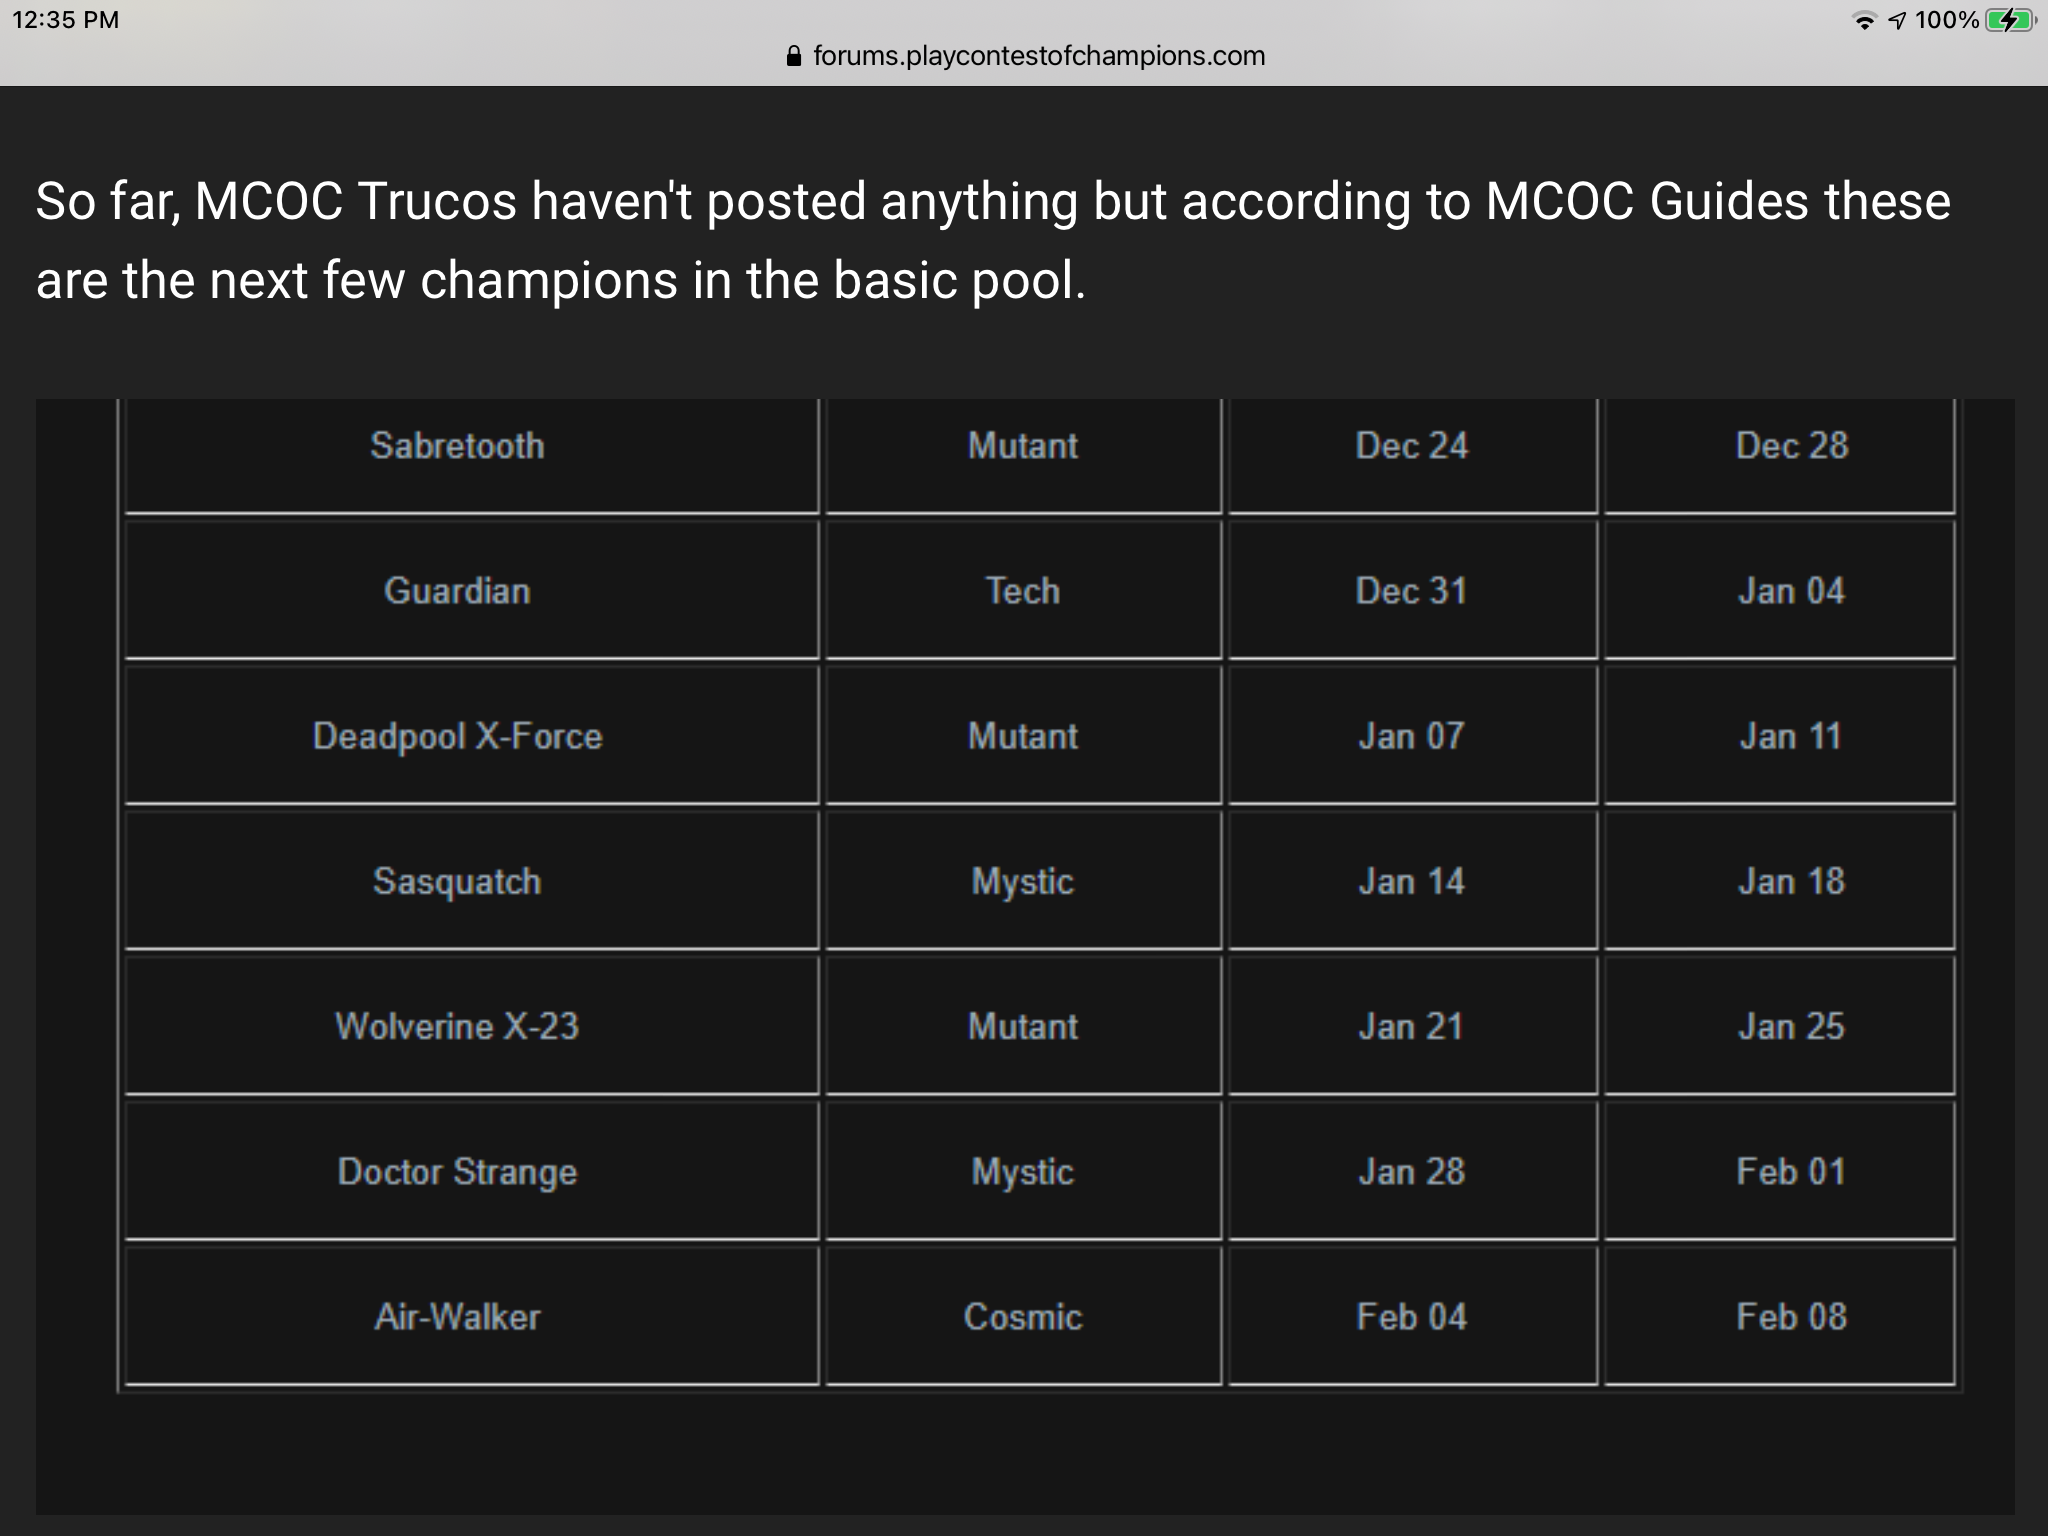The height and width of the screenshot is (1536, 2048).
Task: Tap the Feb 08 date cell
Action: 1780,1316
